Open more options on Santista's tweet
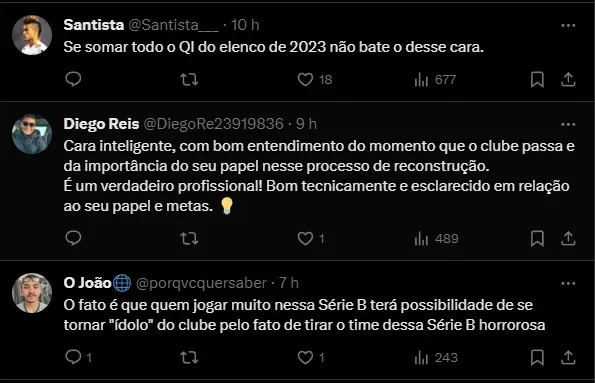The height and width of the screenshot is (383, 595). [568, 25]
